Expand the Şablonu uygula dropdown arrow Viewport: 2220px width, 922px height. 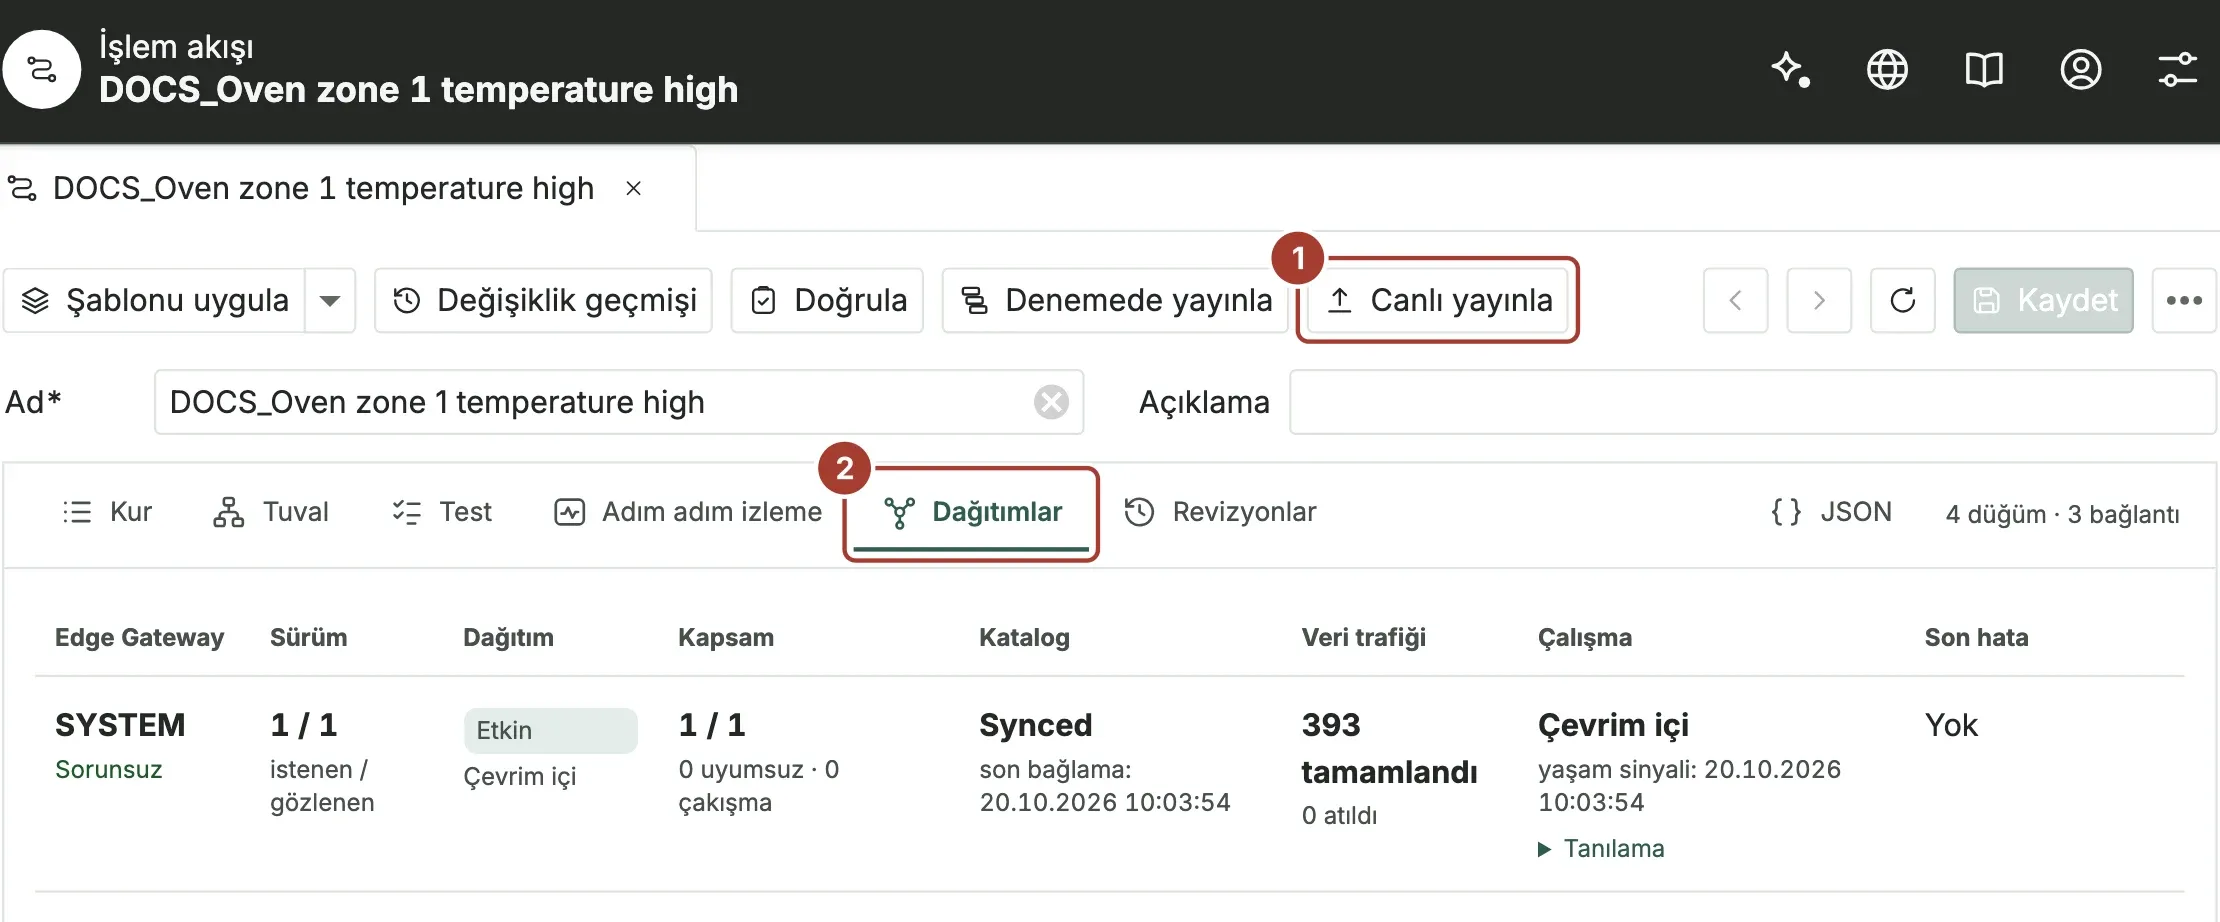click(330, 300)
